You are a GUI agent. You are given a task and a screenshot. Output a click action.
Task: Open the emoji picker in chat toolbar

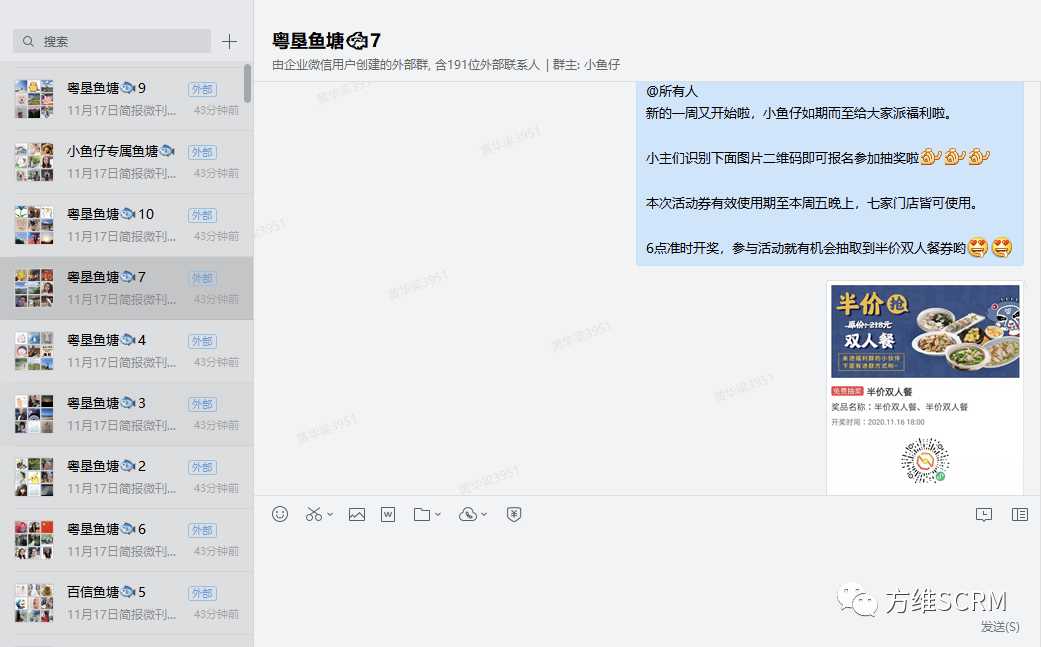coord(280,514)
